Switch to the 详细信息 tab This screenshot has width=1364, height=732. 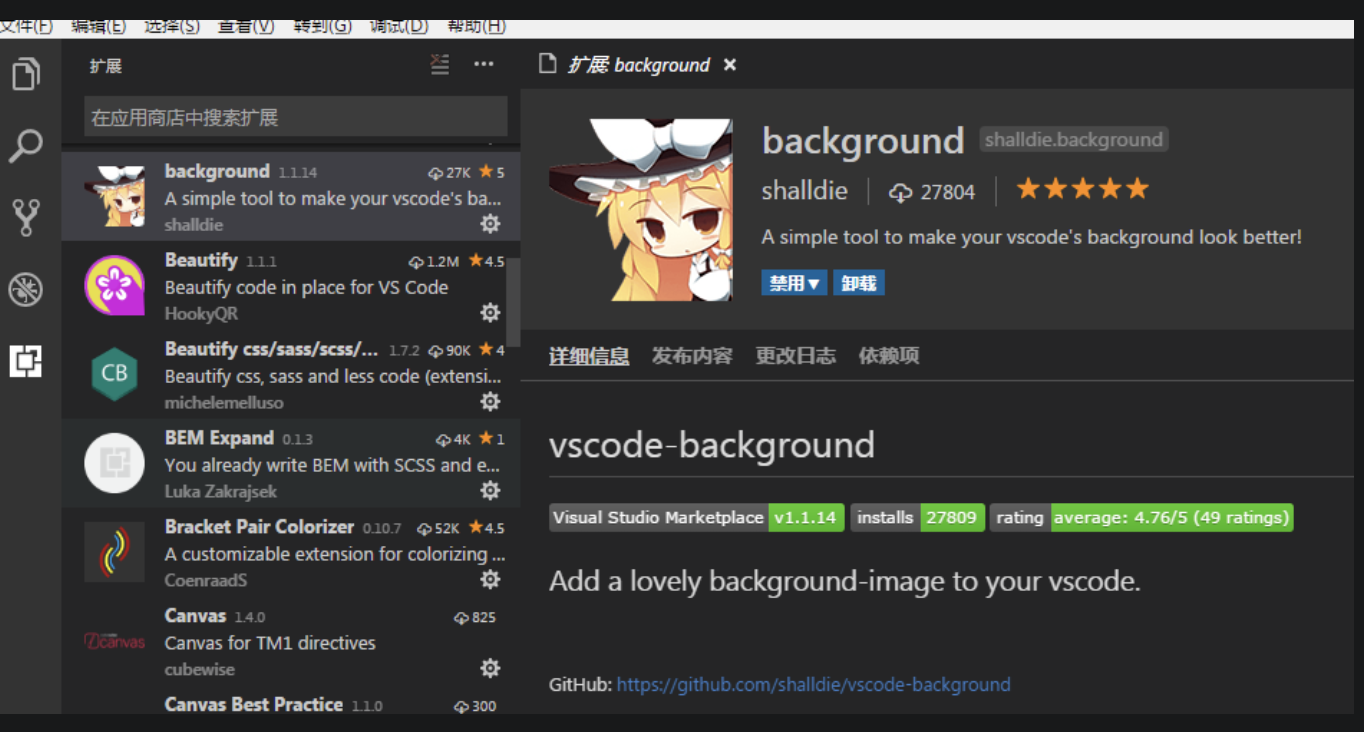click(589, 356)
